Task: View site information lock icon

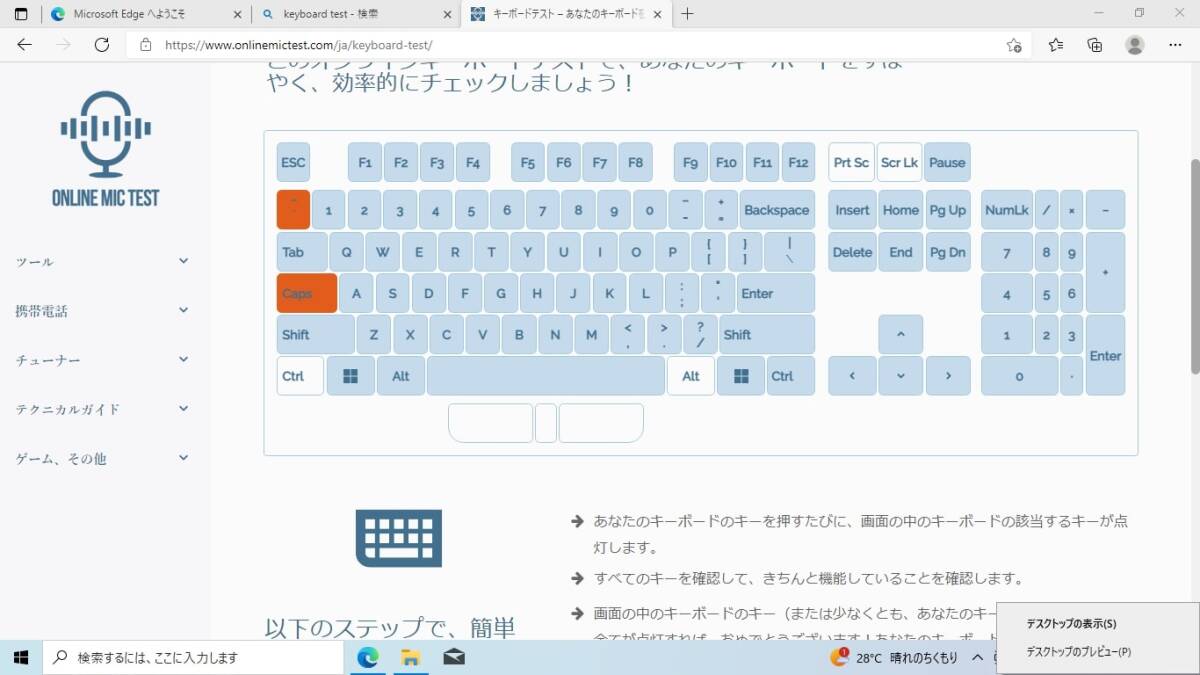Action: click(x=146, y=45)
